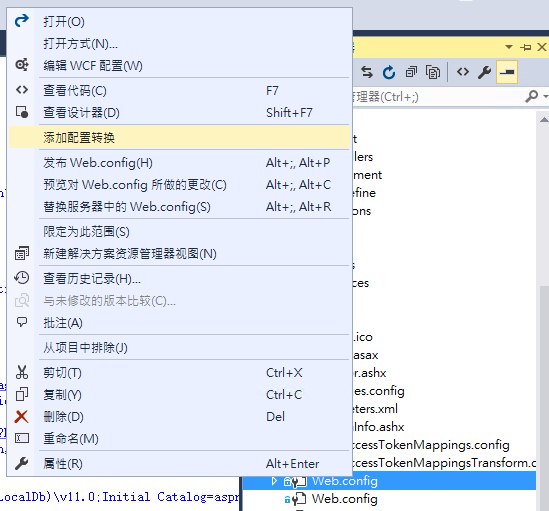Select 属性(R) text entry
The height and width of the screenshot is (511, 549).
(63, 464)
